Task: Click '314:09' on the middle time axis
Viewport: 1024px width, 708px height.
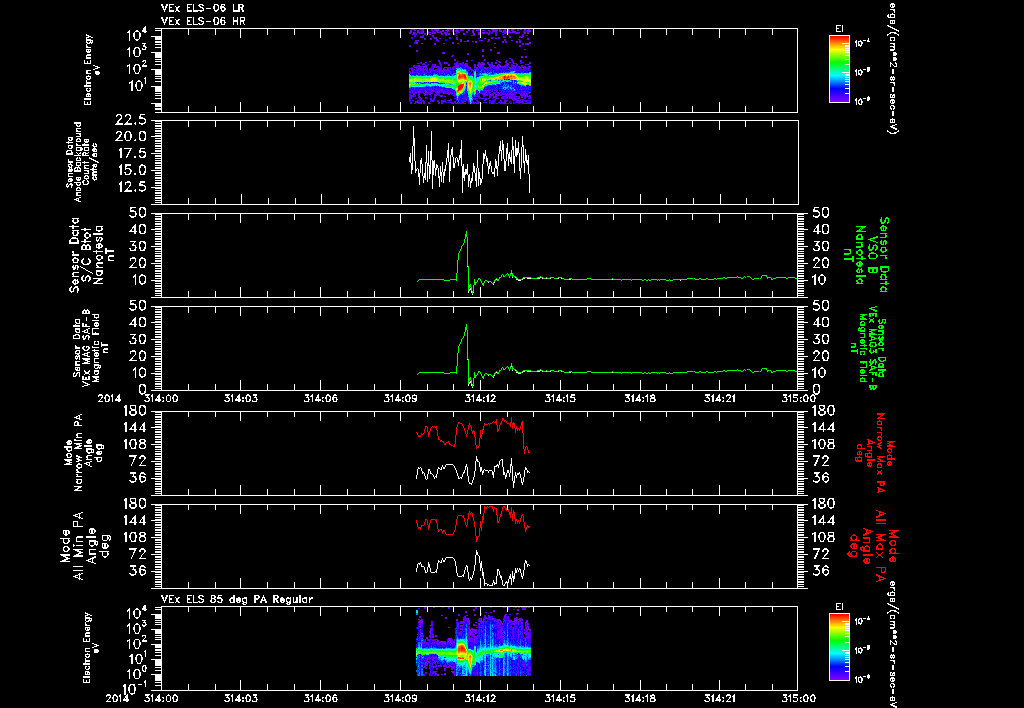Action: (x=400, y=398)
